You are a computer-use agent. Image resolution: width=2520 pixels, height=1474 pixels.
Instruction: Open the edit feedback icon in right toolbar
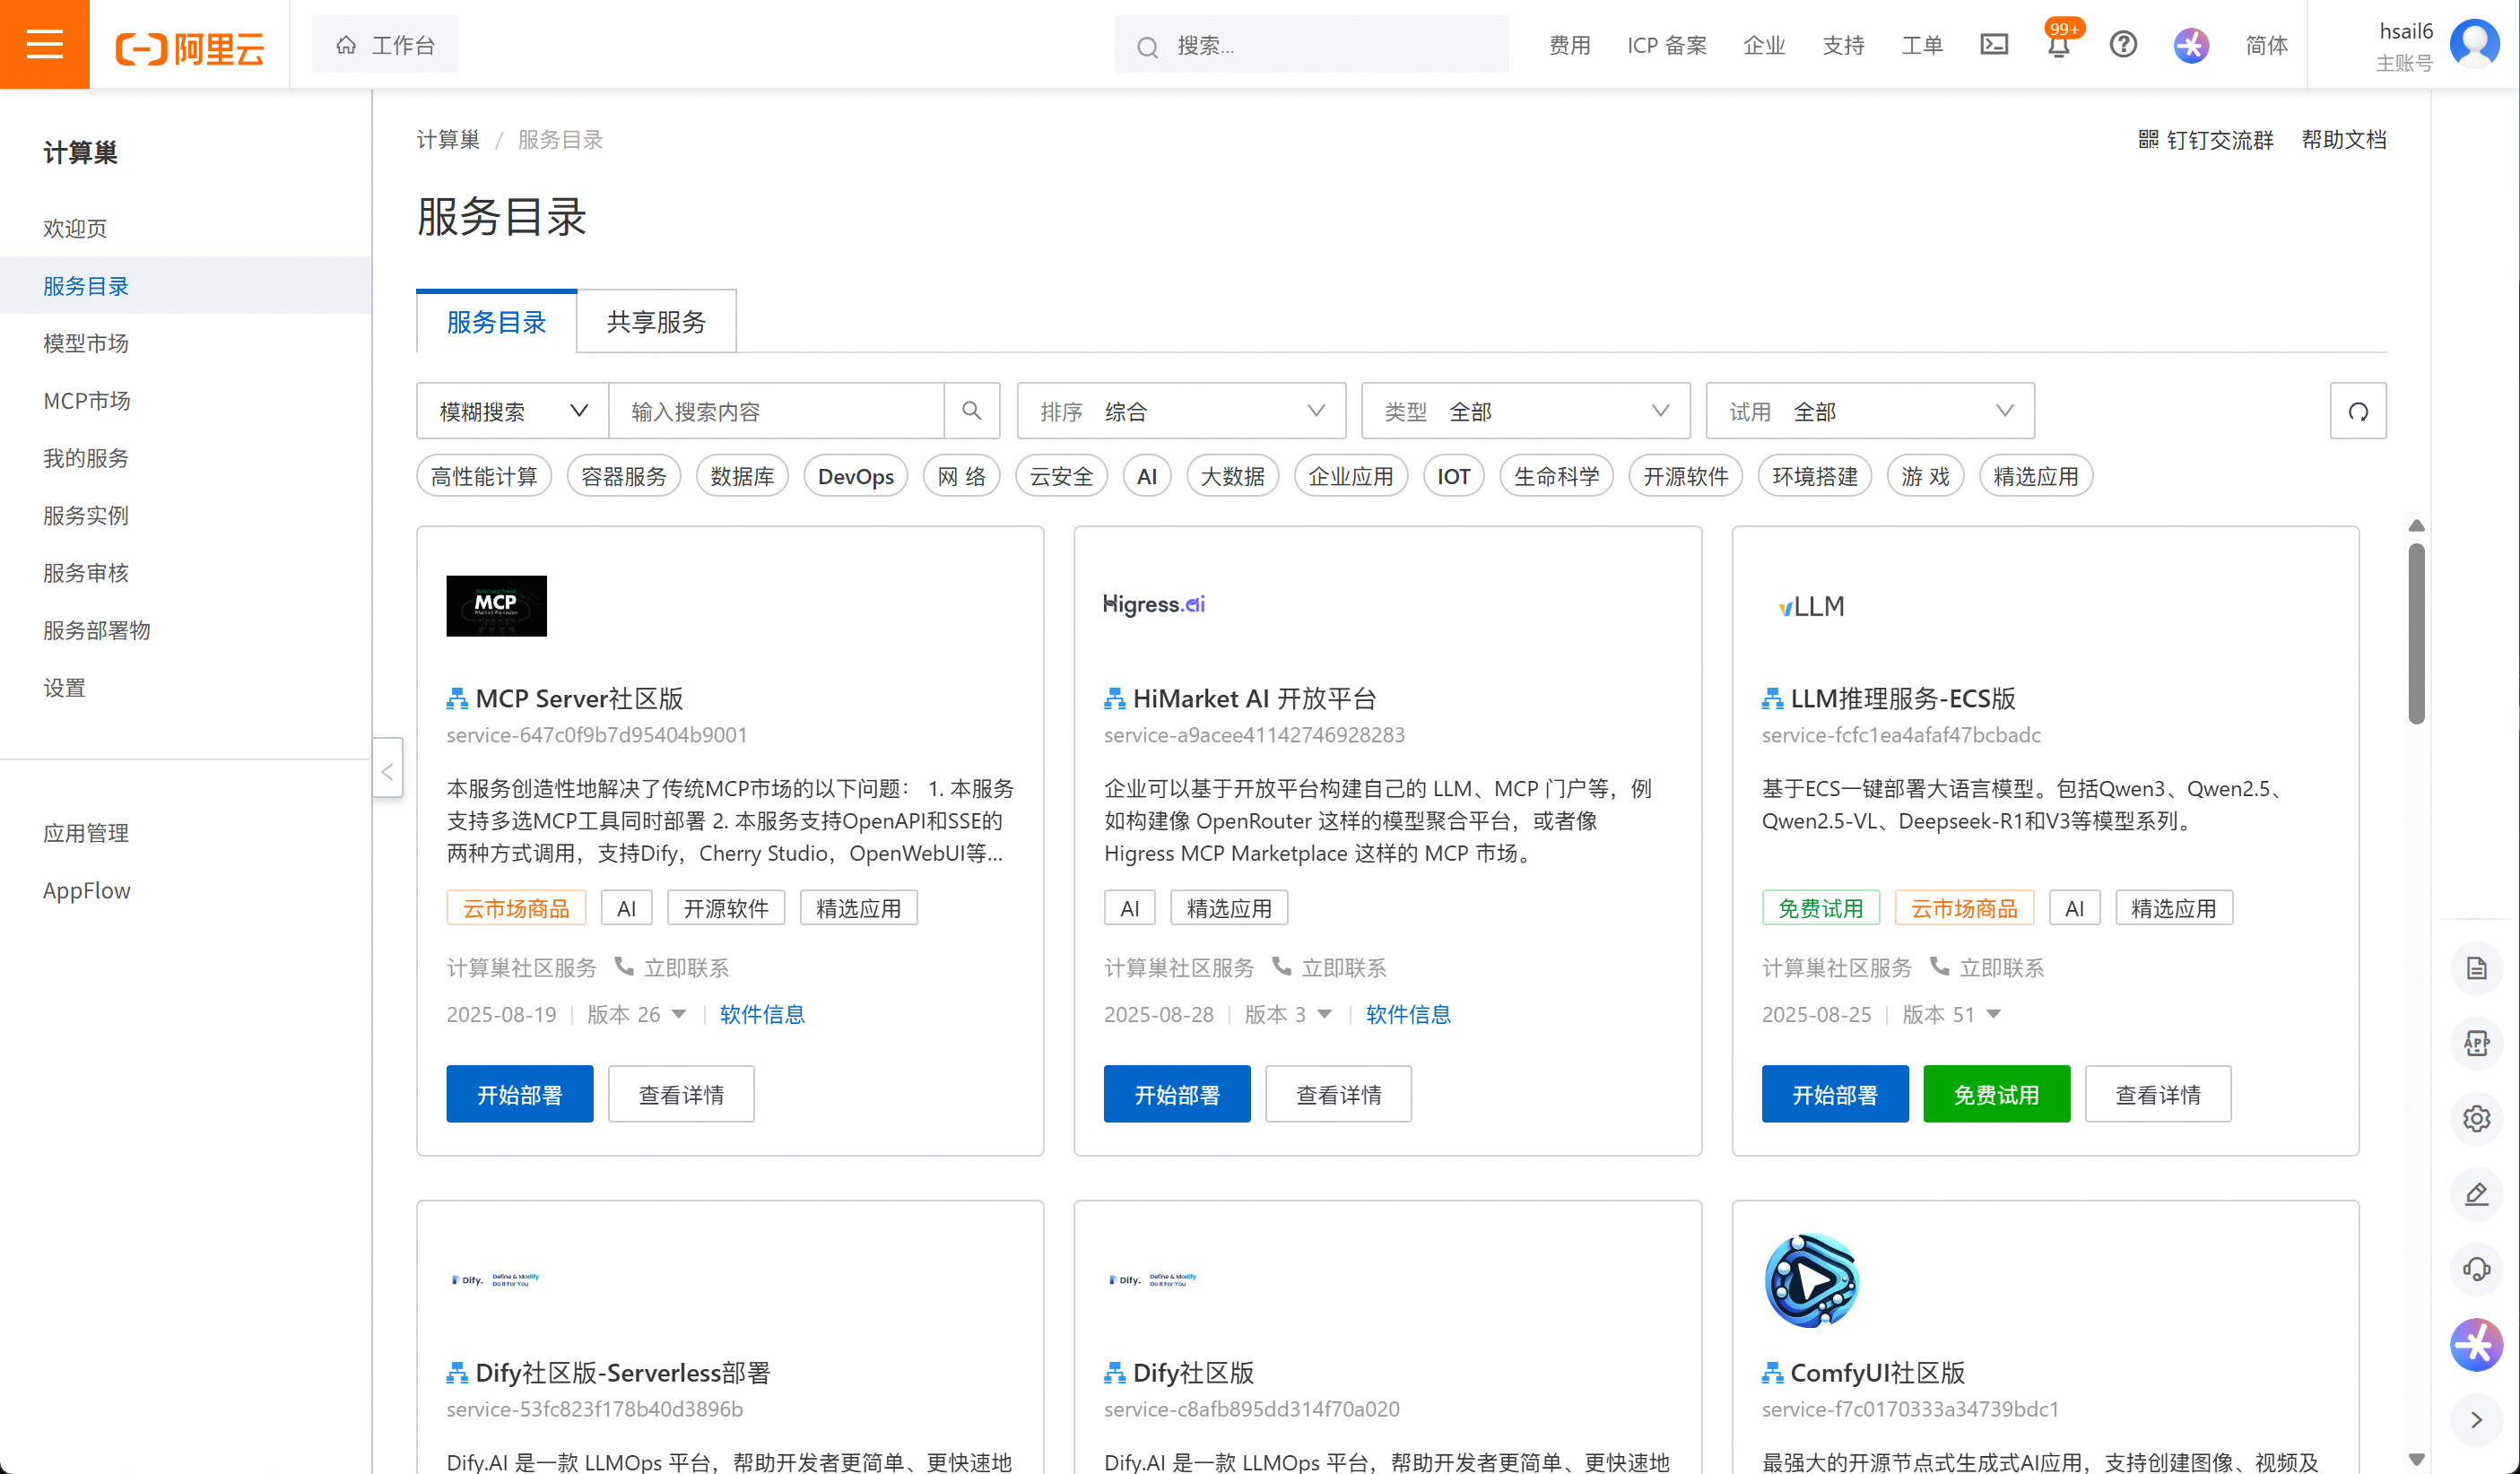coord(2476,1194)
